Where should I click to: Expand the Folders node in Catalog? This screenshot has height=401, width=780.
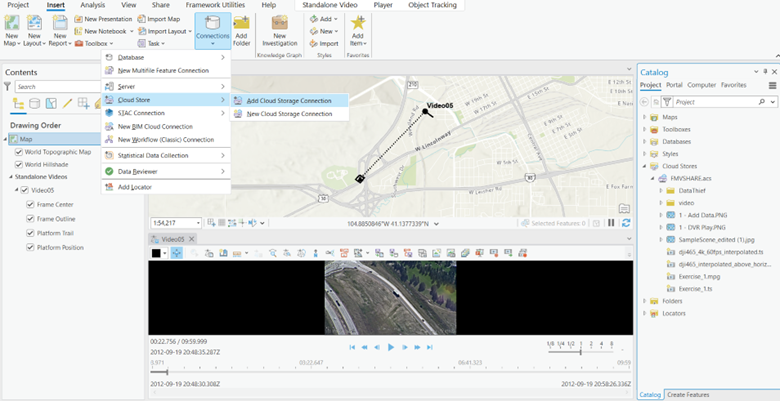coord(645,300)
